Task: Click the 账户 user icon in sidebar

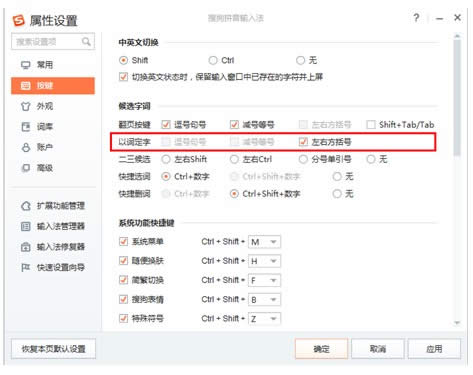Action: tap(26, 147)
